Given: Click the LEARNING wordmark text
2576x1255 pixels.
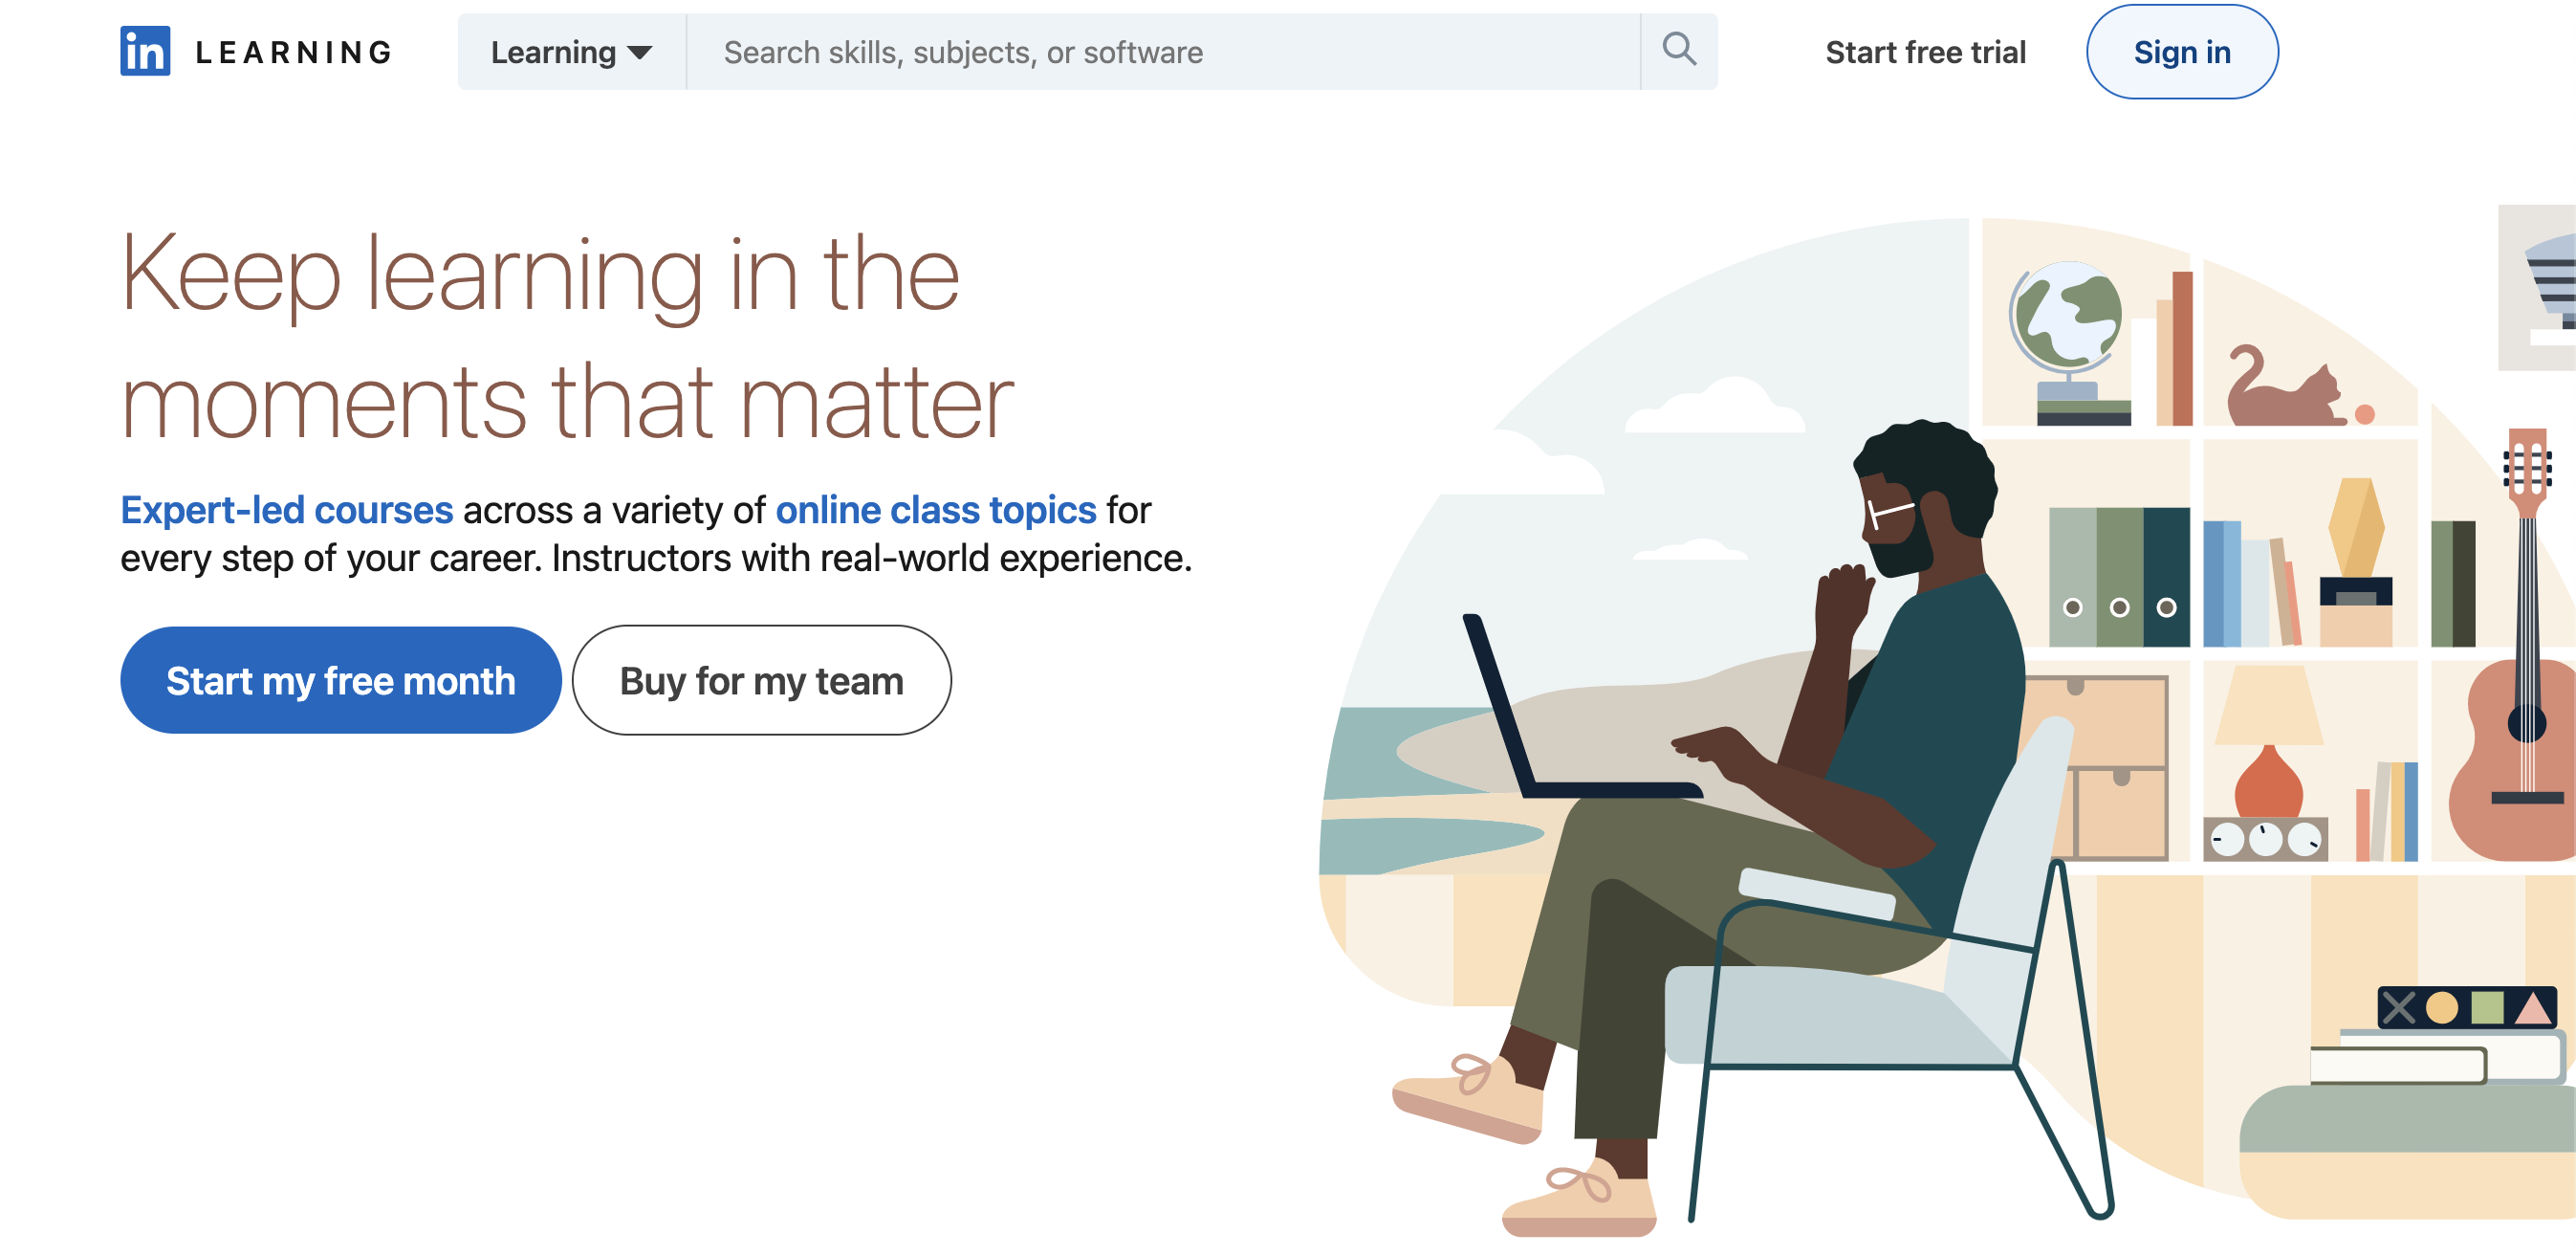Looking at the screenshot, I should tap(294, 52).
